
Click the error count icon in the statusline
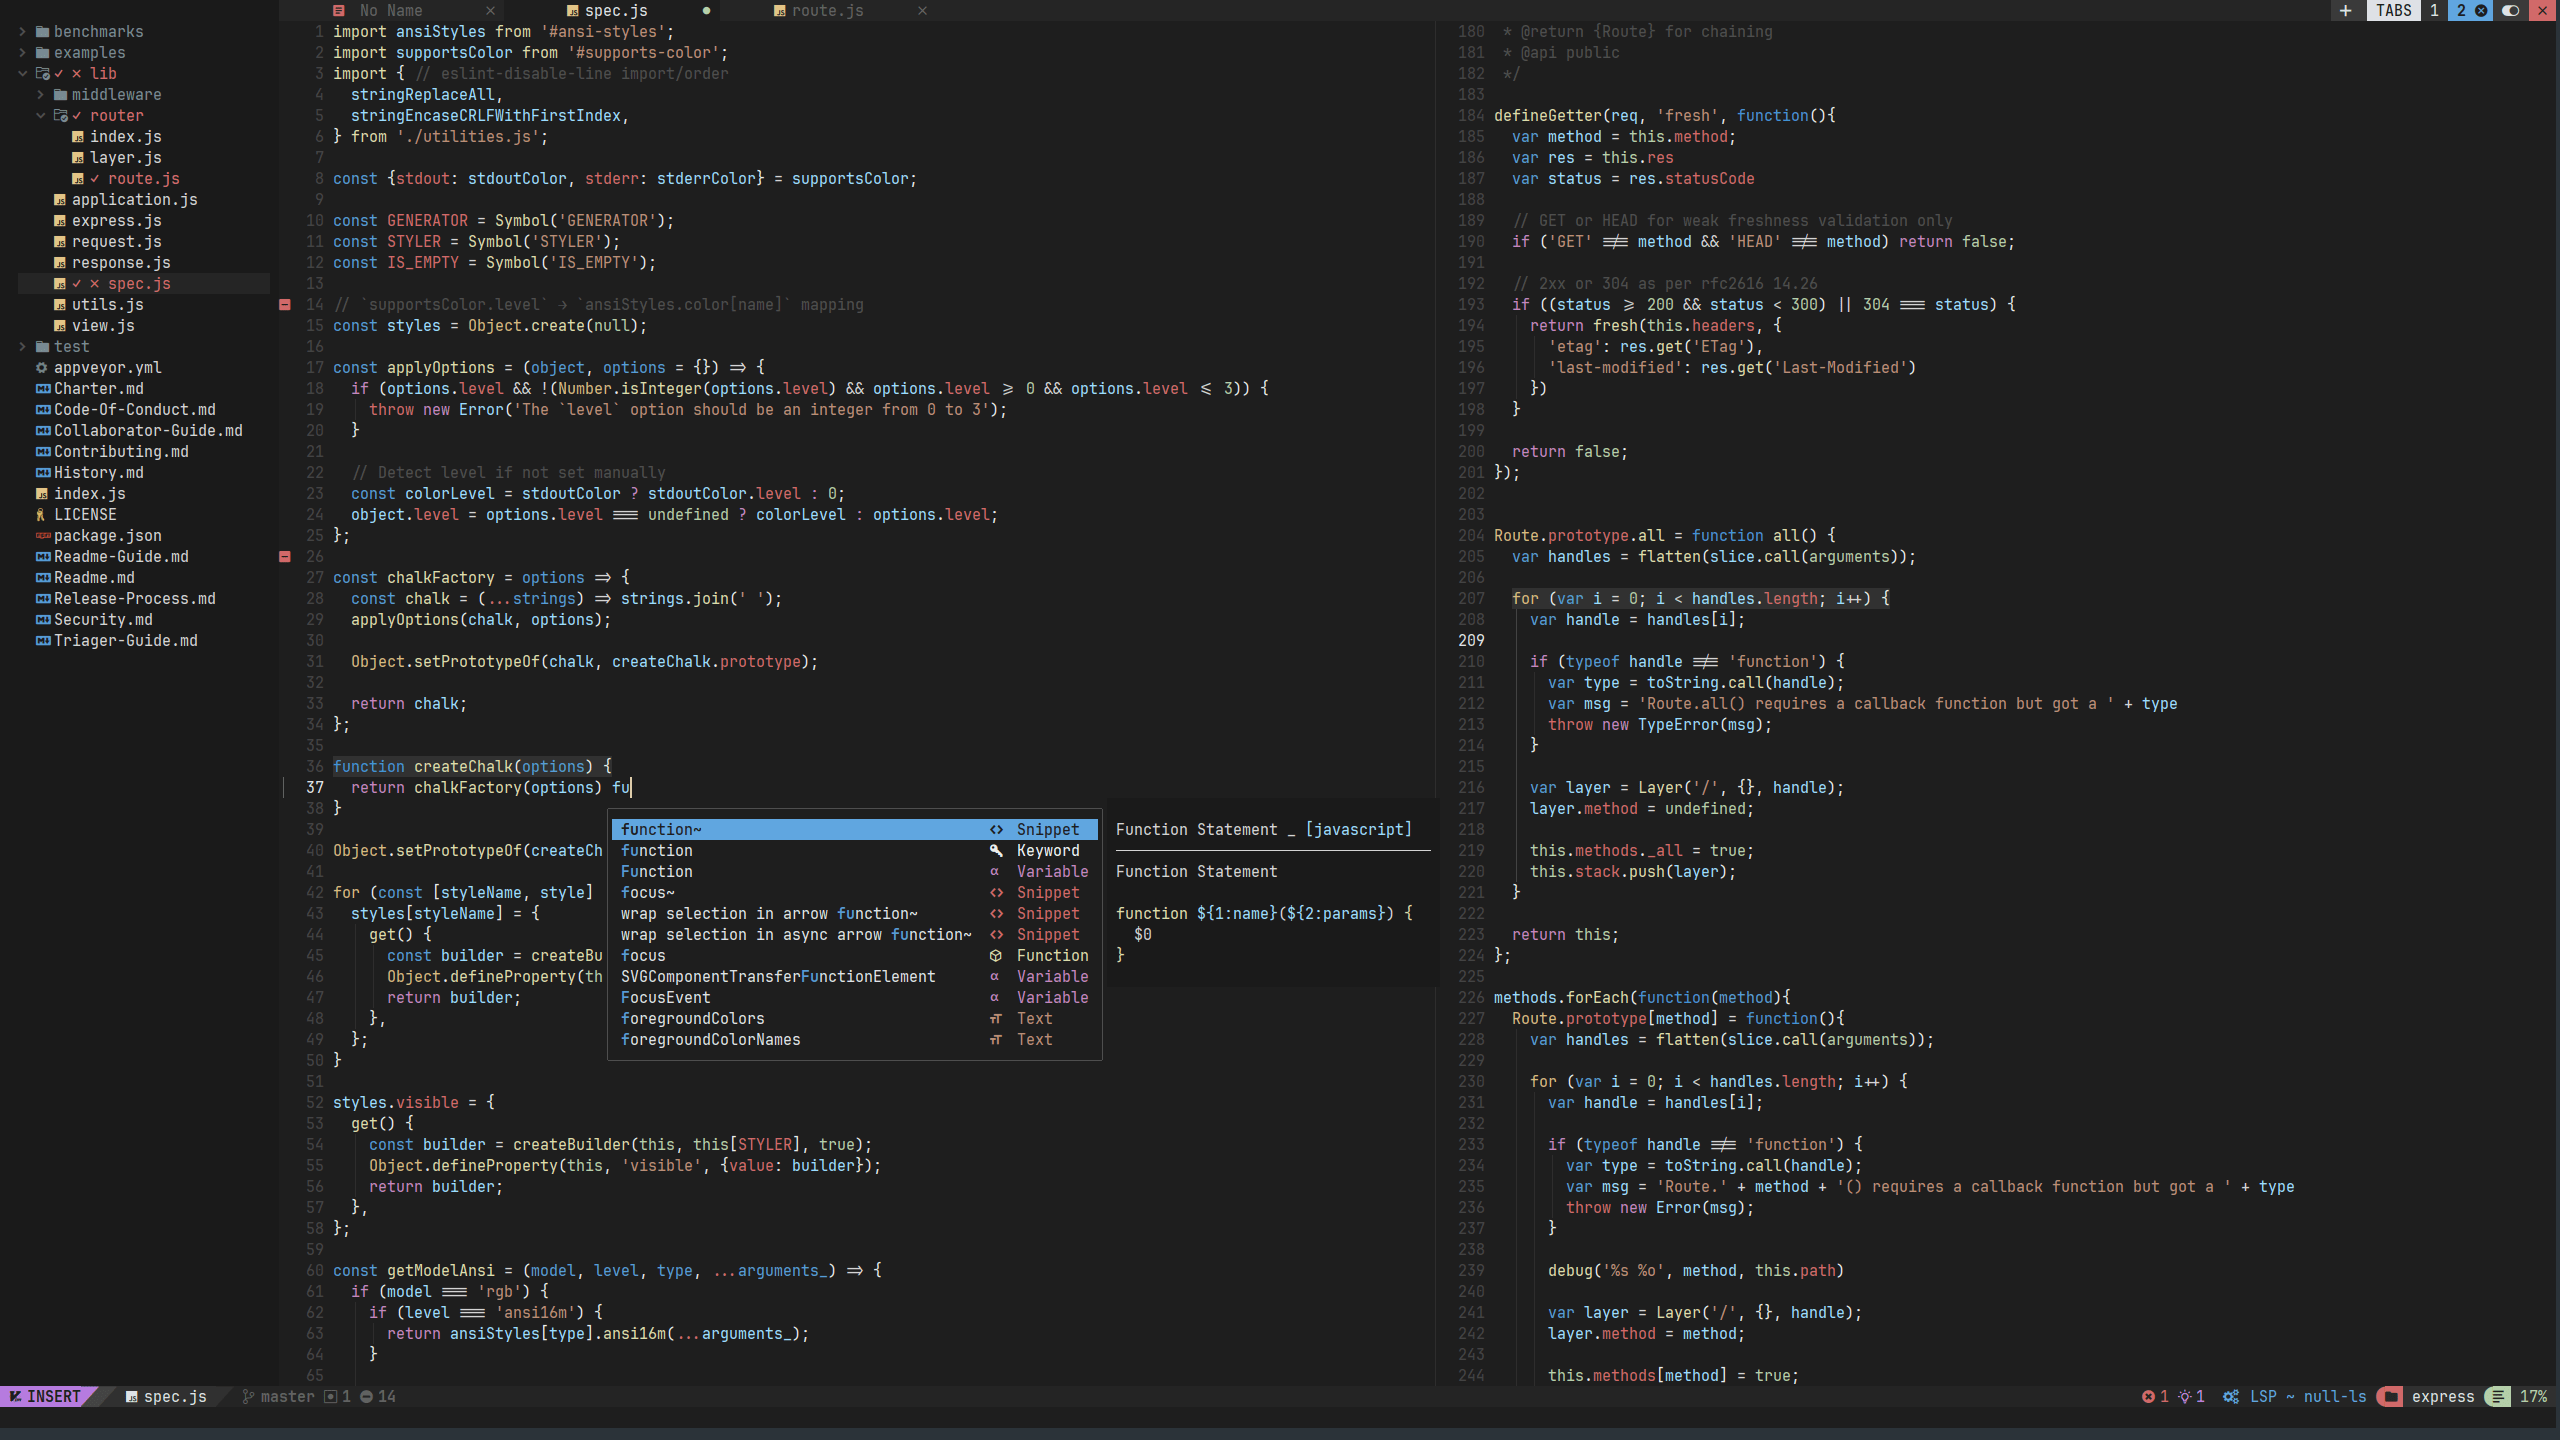[x=2148, y=1396]
